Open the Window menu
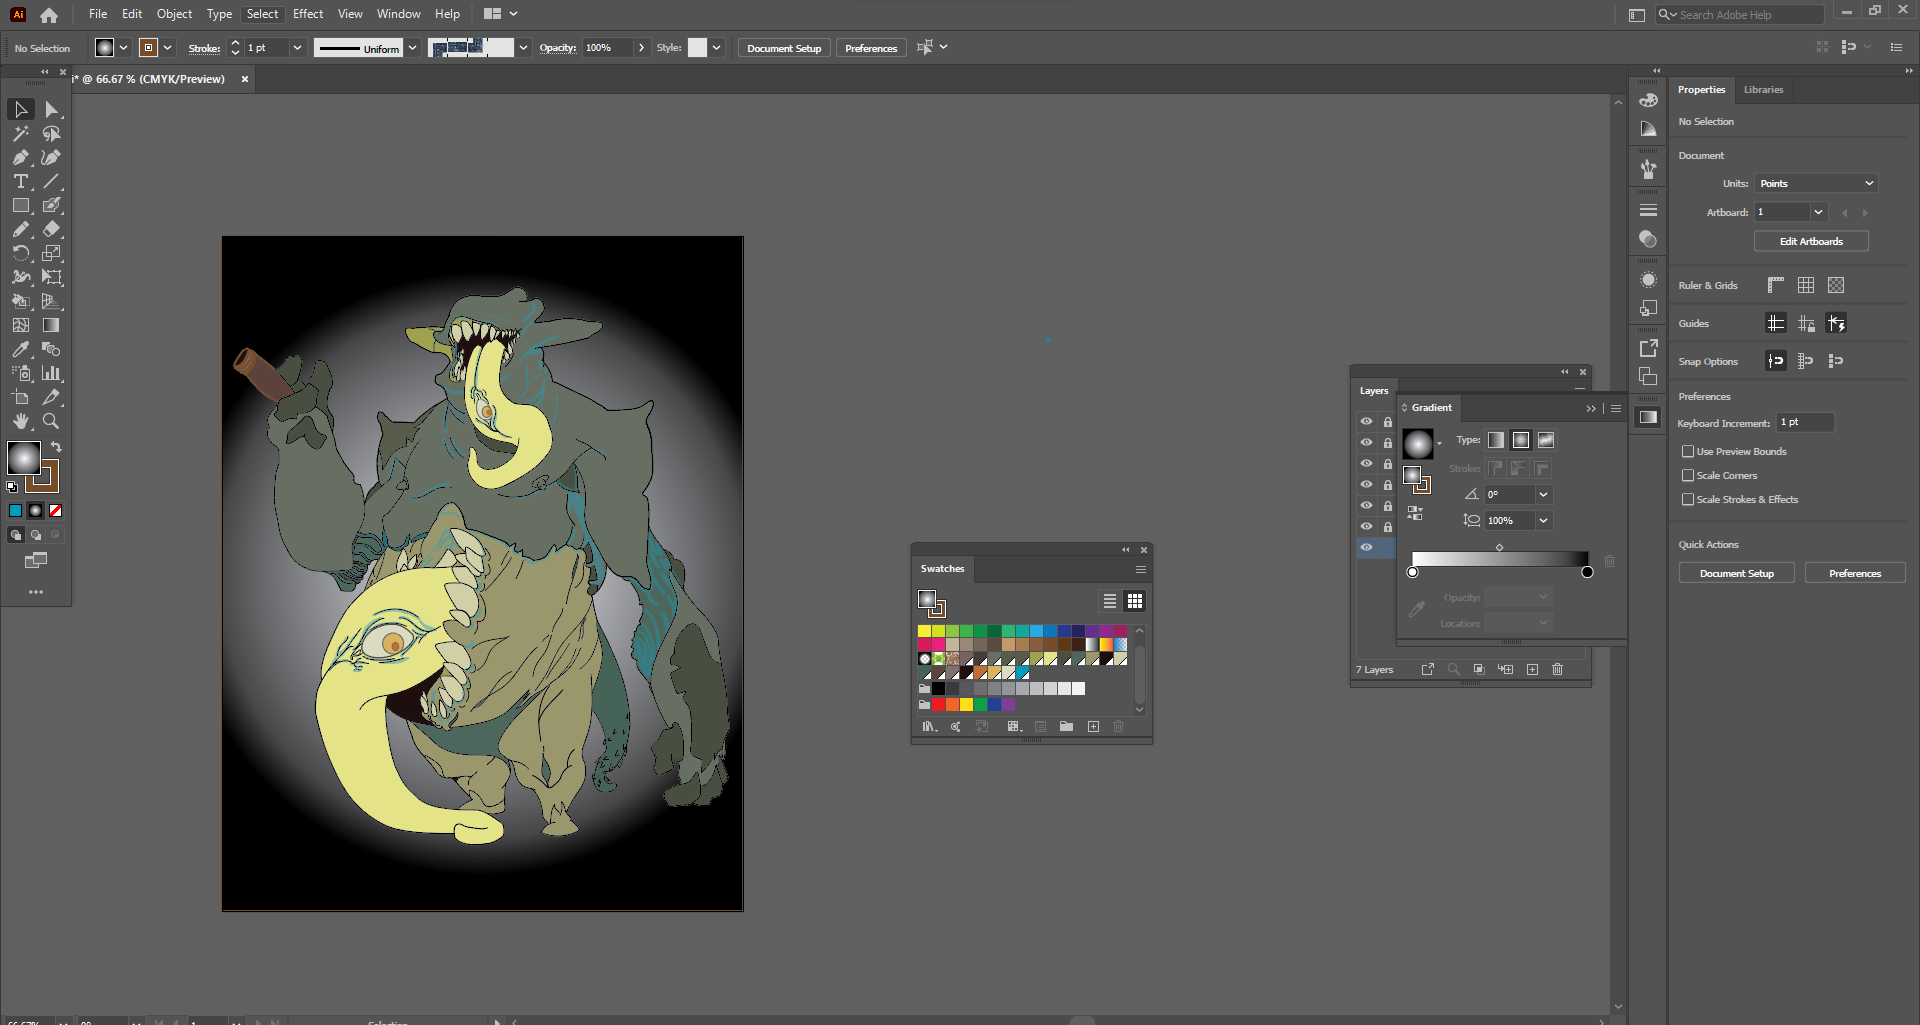Image resolution: width=1920 pixels, height=1025 pixels. pyautogui.click(x=398, y=14)
